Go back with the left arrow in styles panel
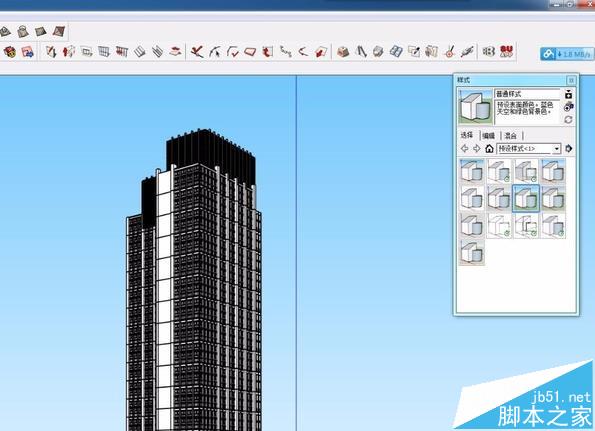Screen dimensions: 595x431 pyautogui.click(x=464, y=149)
